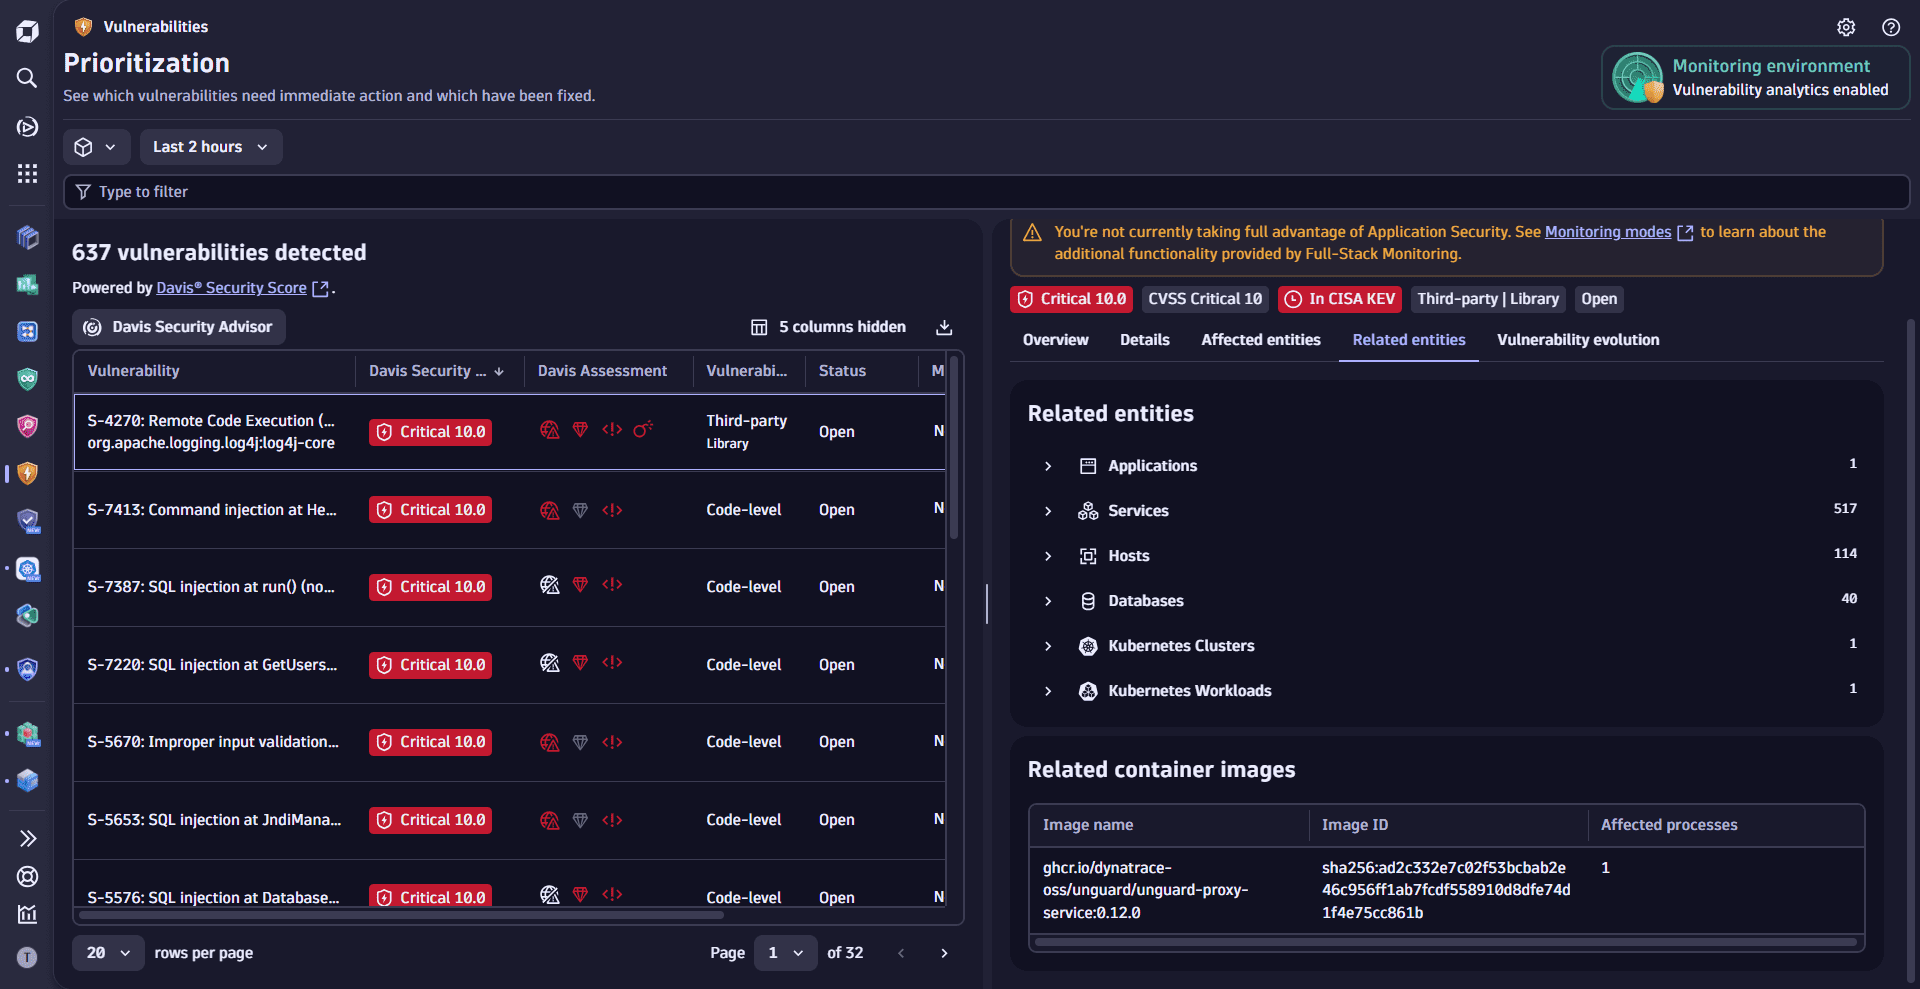The width and height of the screenshot is (1920, 989).
Task: Go to the next page arrow
Action: click(944, 953)
